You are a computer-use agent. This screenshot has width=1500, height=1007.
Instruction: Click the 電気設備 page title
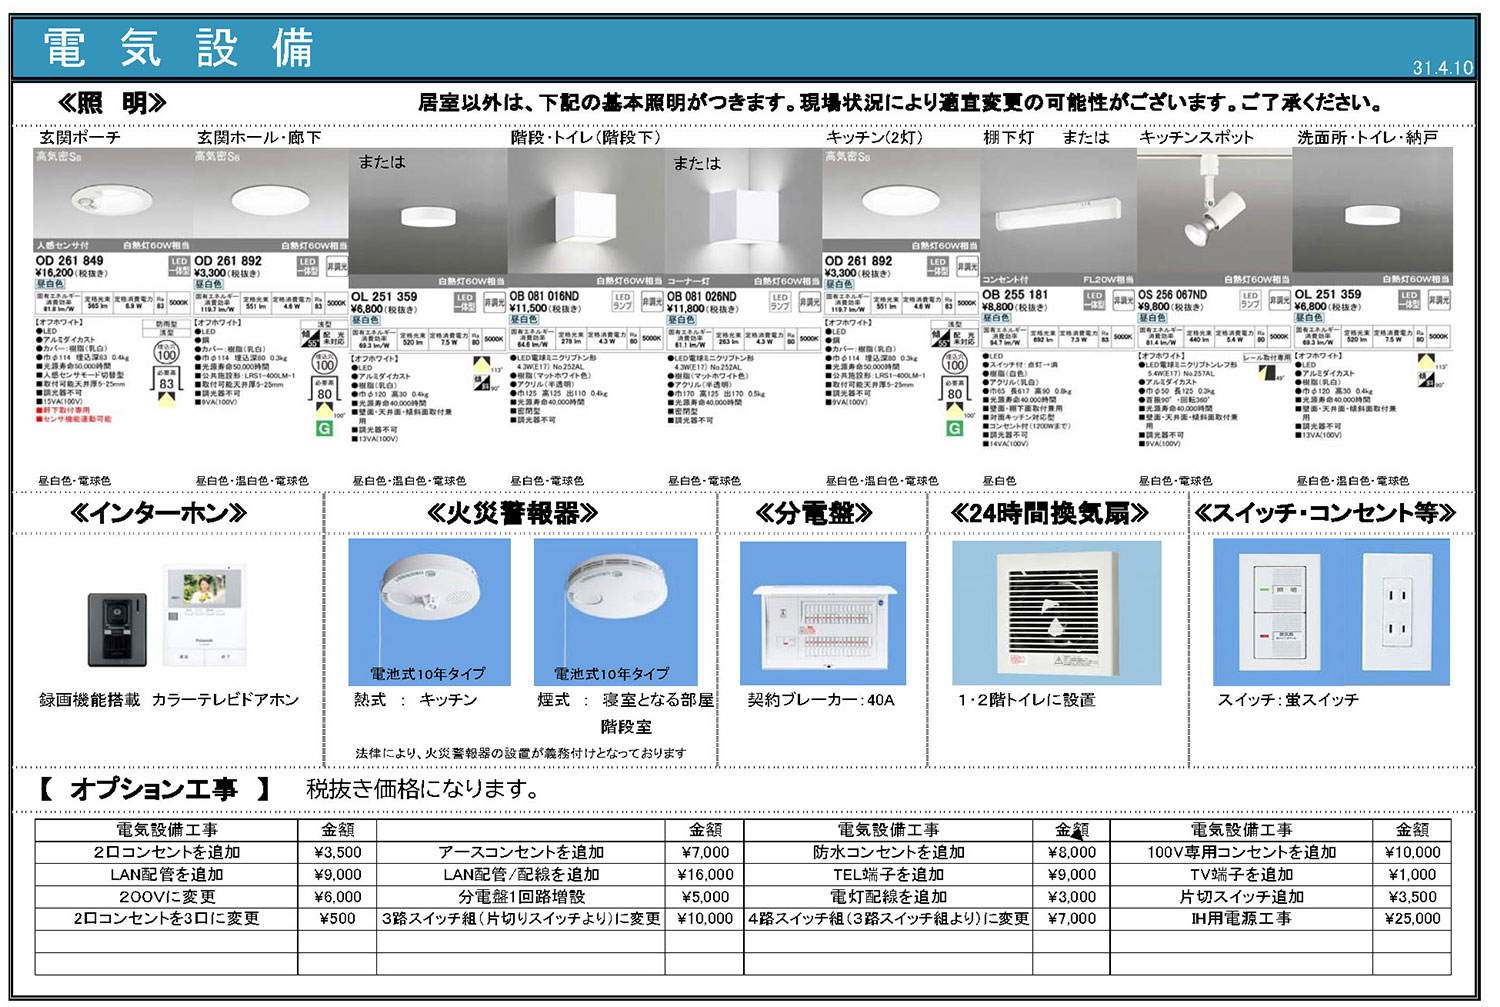179,48
